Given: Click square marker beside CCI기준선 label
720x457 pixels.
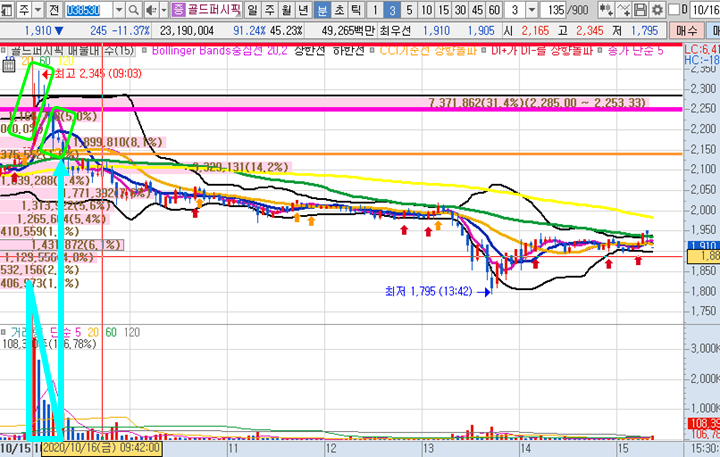Looking at the screenshot, I should (372, 50).
